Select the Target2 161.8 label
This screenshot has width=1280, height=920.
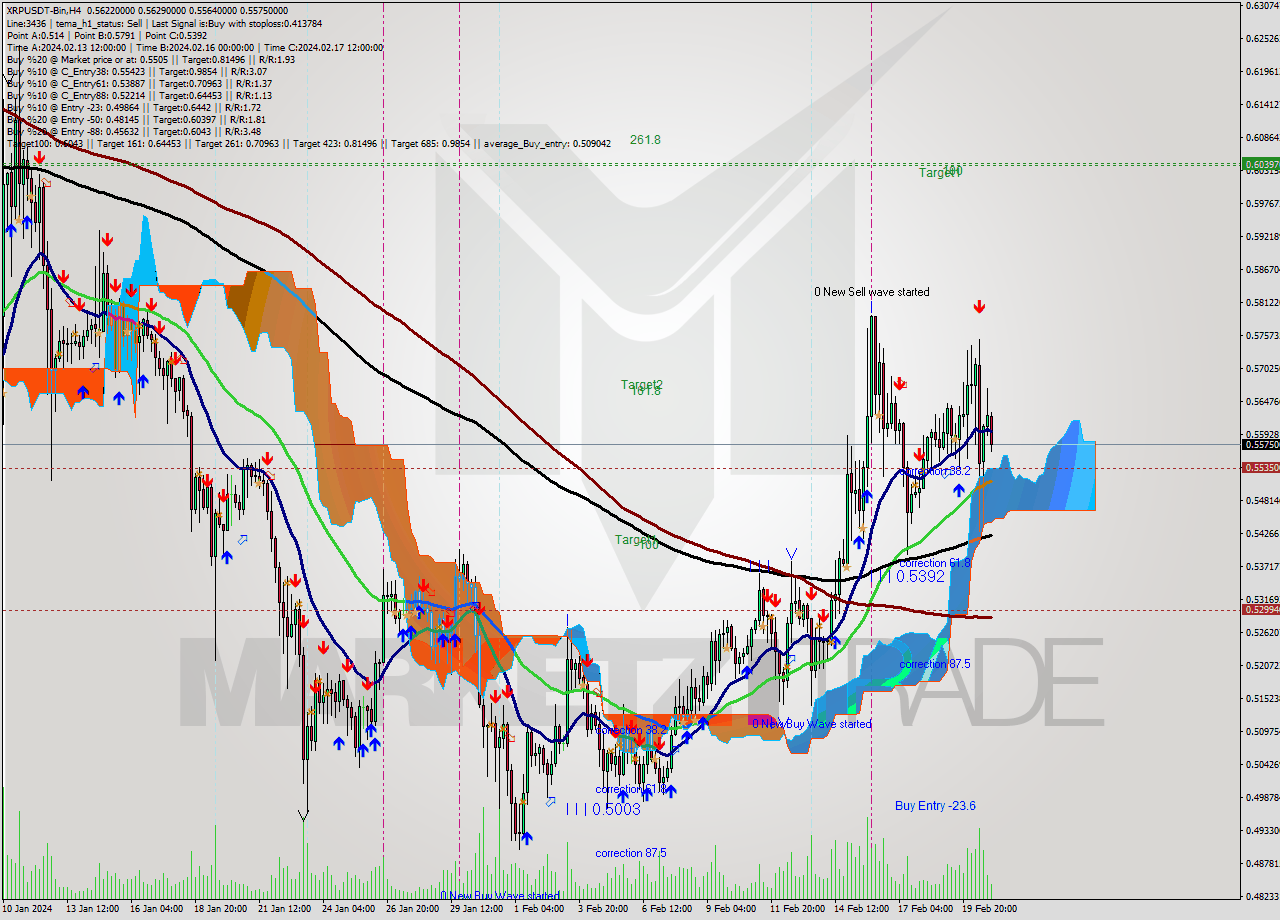(642, 387)
